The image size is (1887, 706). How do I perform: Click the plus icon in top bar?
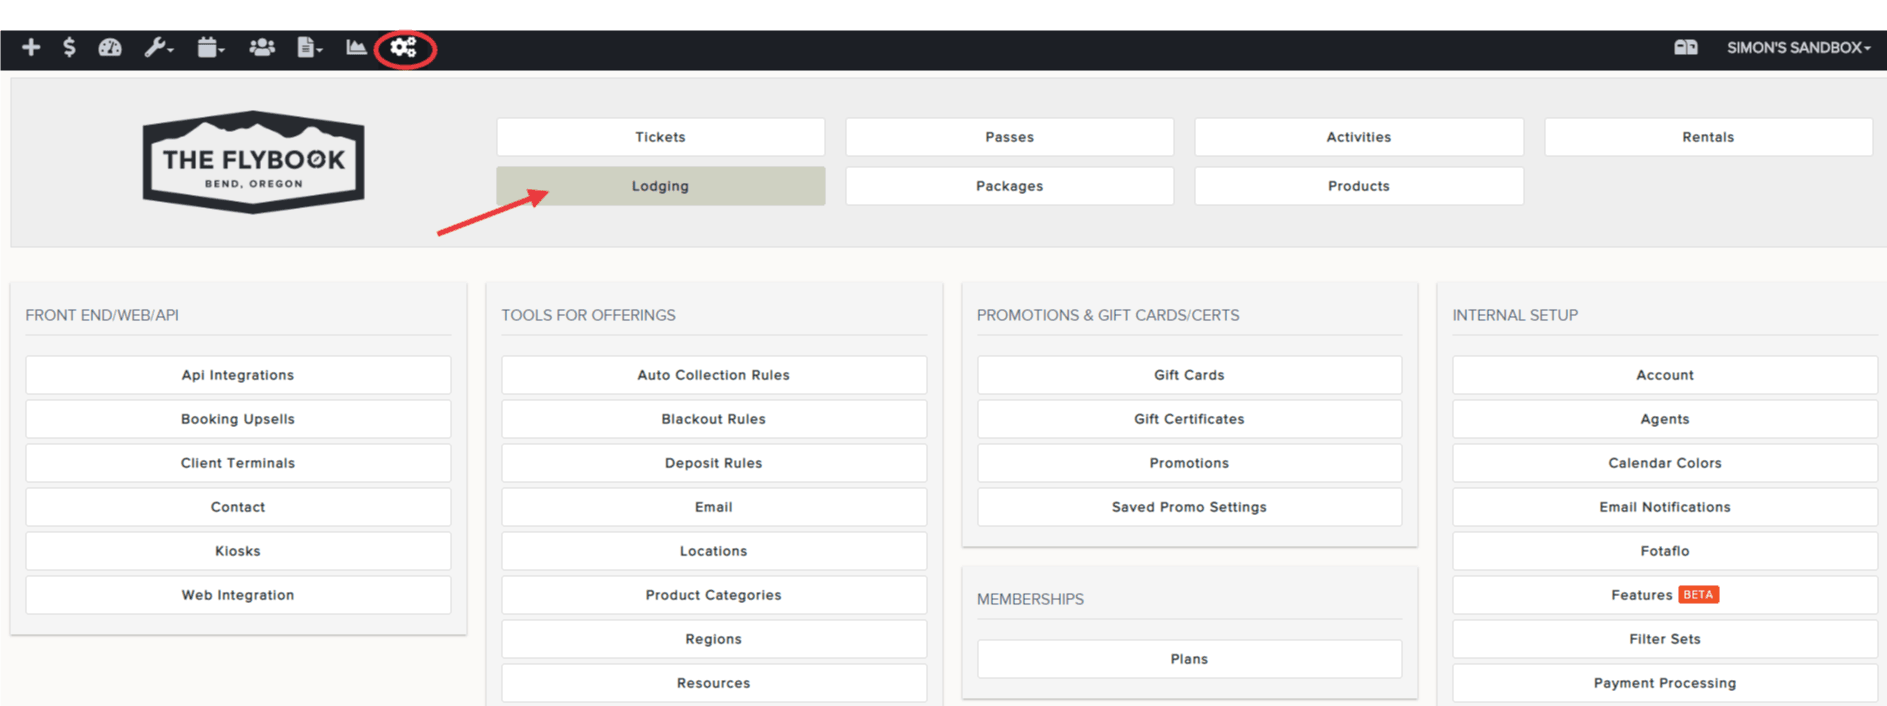[x=31, y=47]
